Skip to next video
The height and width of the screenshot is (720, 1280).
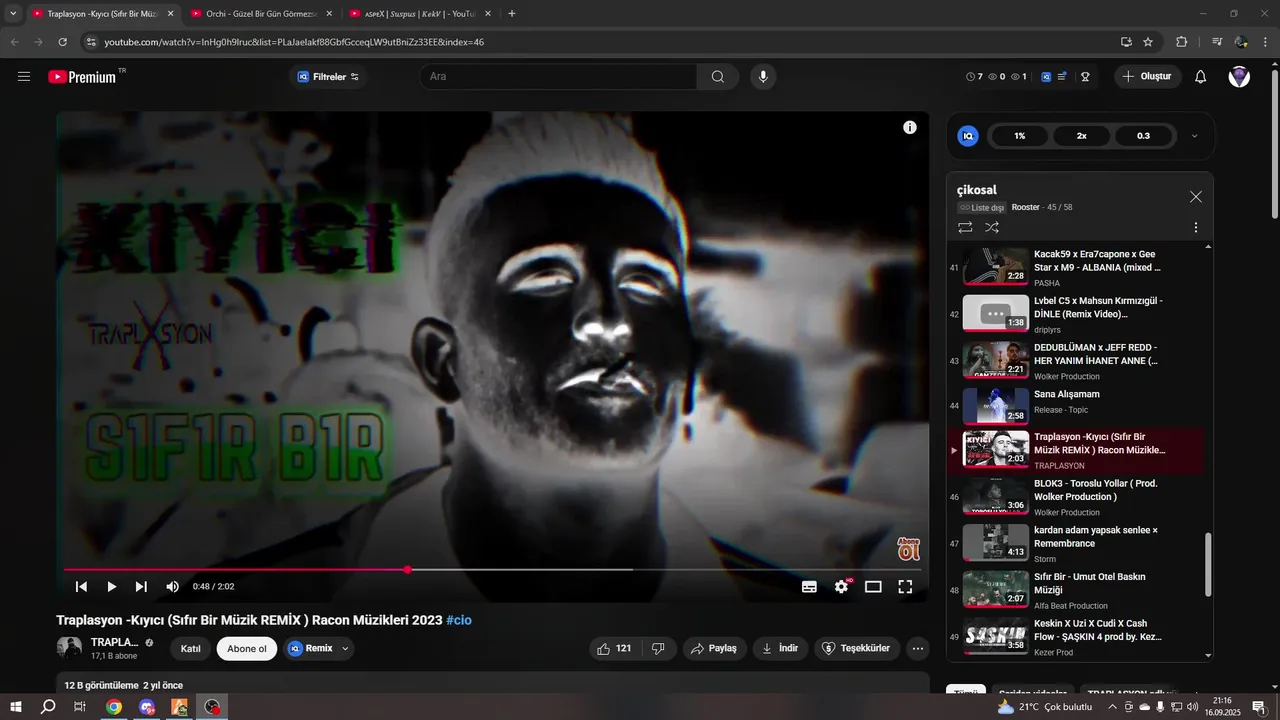[141, 587]
